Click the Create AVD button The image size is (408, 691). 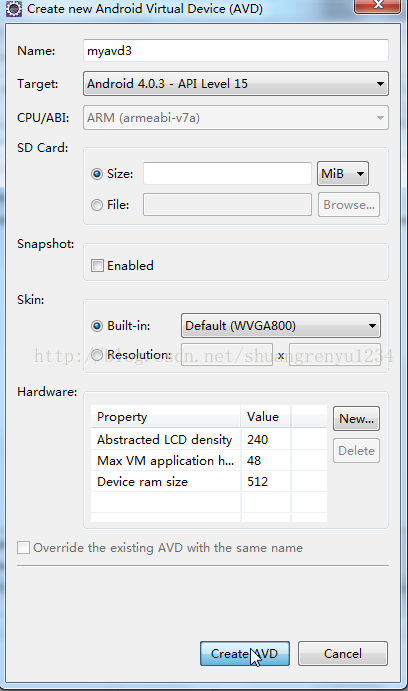pos(245,654)
